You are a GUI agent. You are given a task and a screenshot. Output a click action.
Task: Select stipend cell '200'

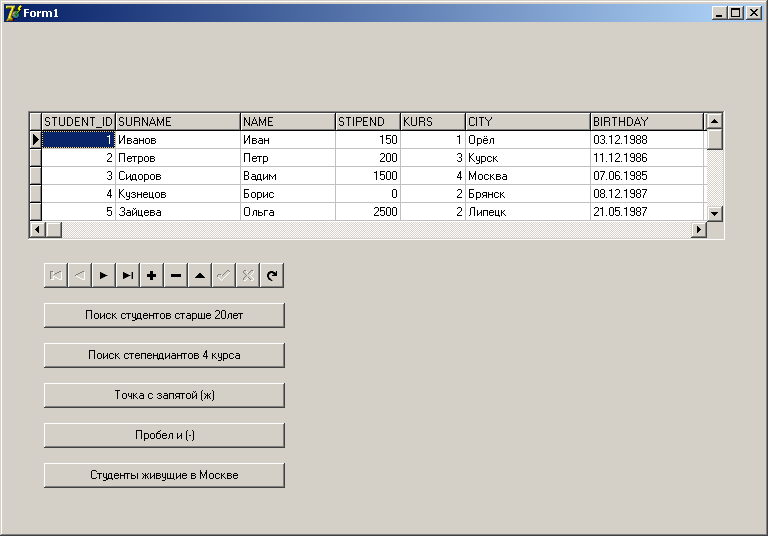368,158
